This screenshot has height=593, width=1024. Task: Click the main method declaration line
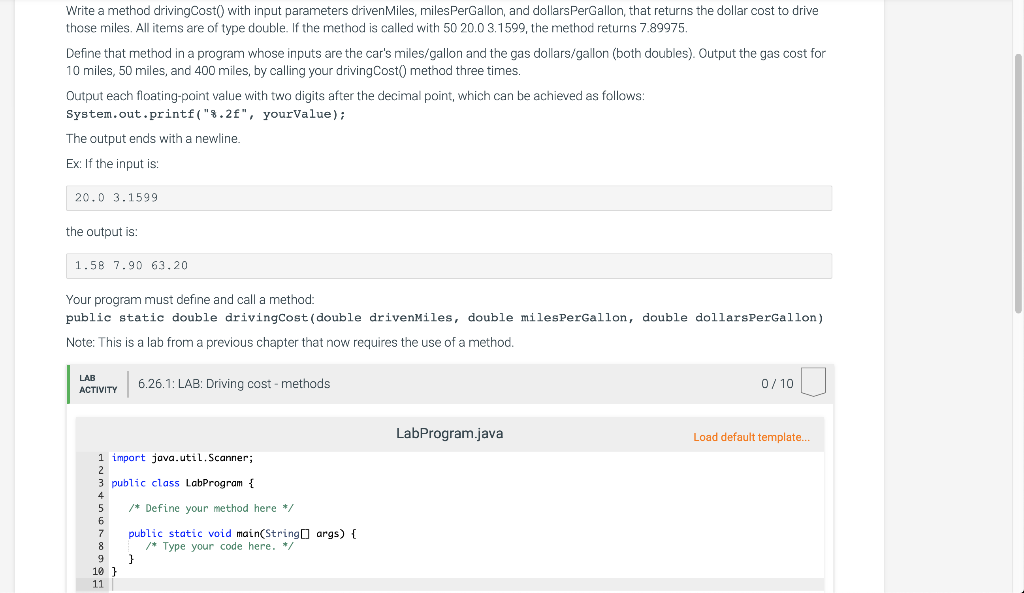tap(242, 534)
